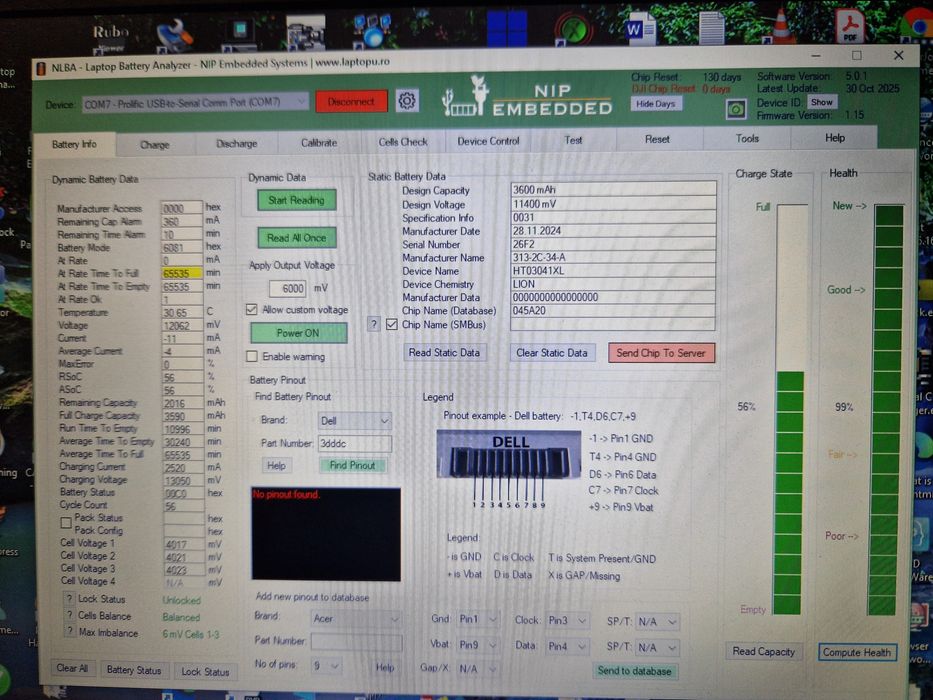The width and height of the screenshot is (933, 700).
Task: Click the question mark beside Max Imbalance
Action: pos(70,632)
